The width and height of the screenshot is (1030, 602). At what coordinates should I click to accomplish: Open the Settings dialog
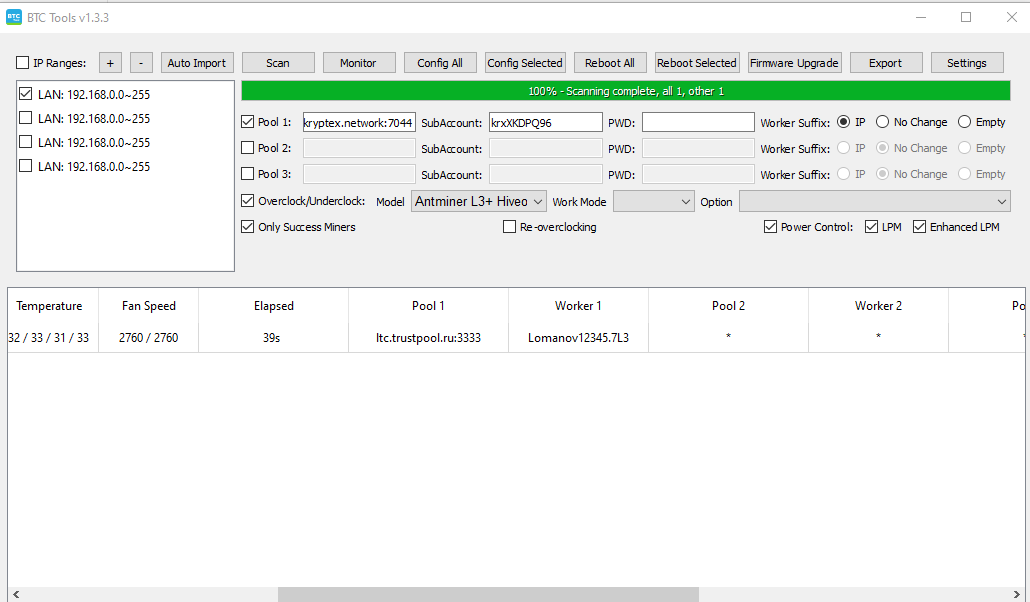click(966, 63)
